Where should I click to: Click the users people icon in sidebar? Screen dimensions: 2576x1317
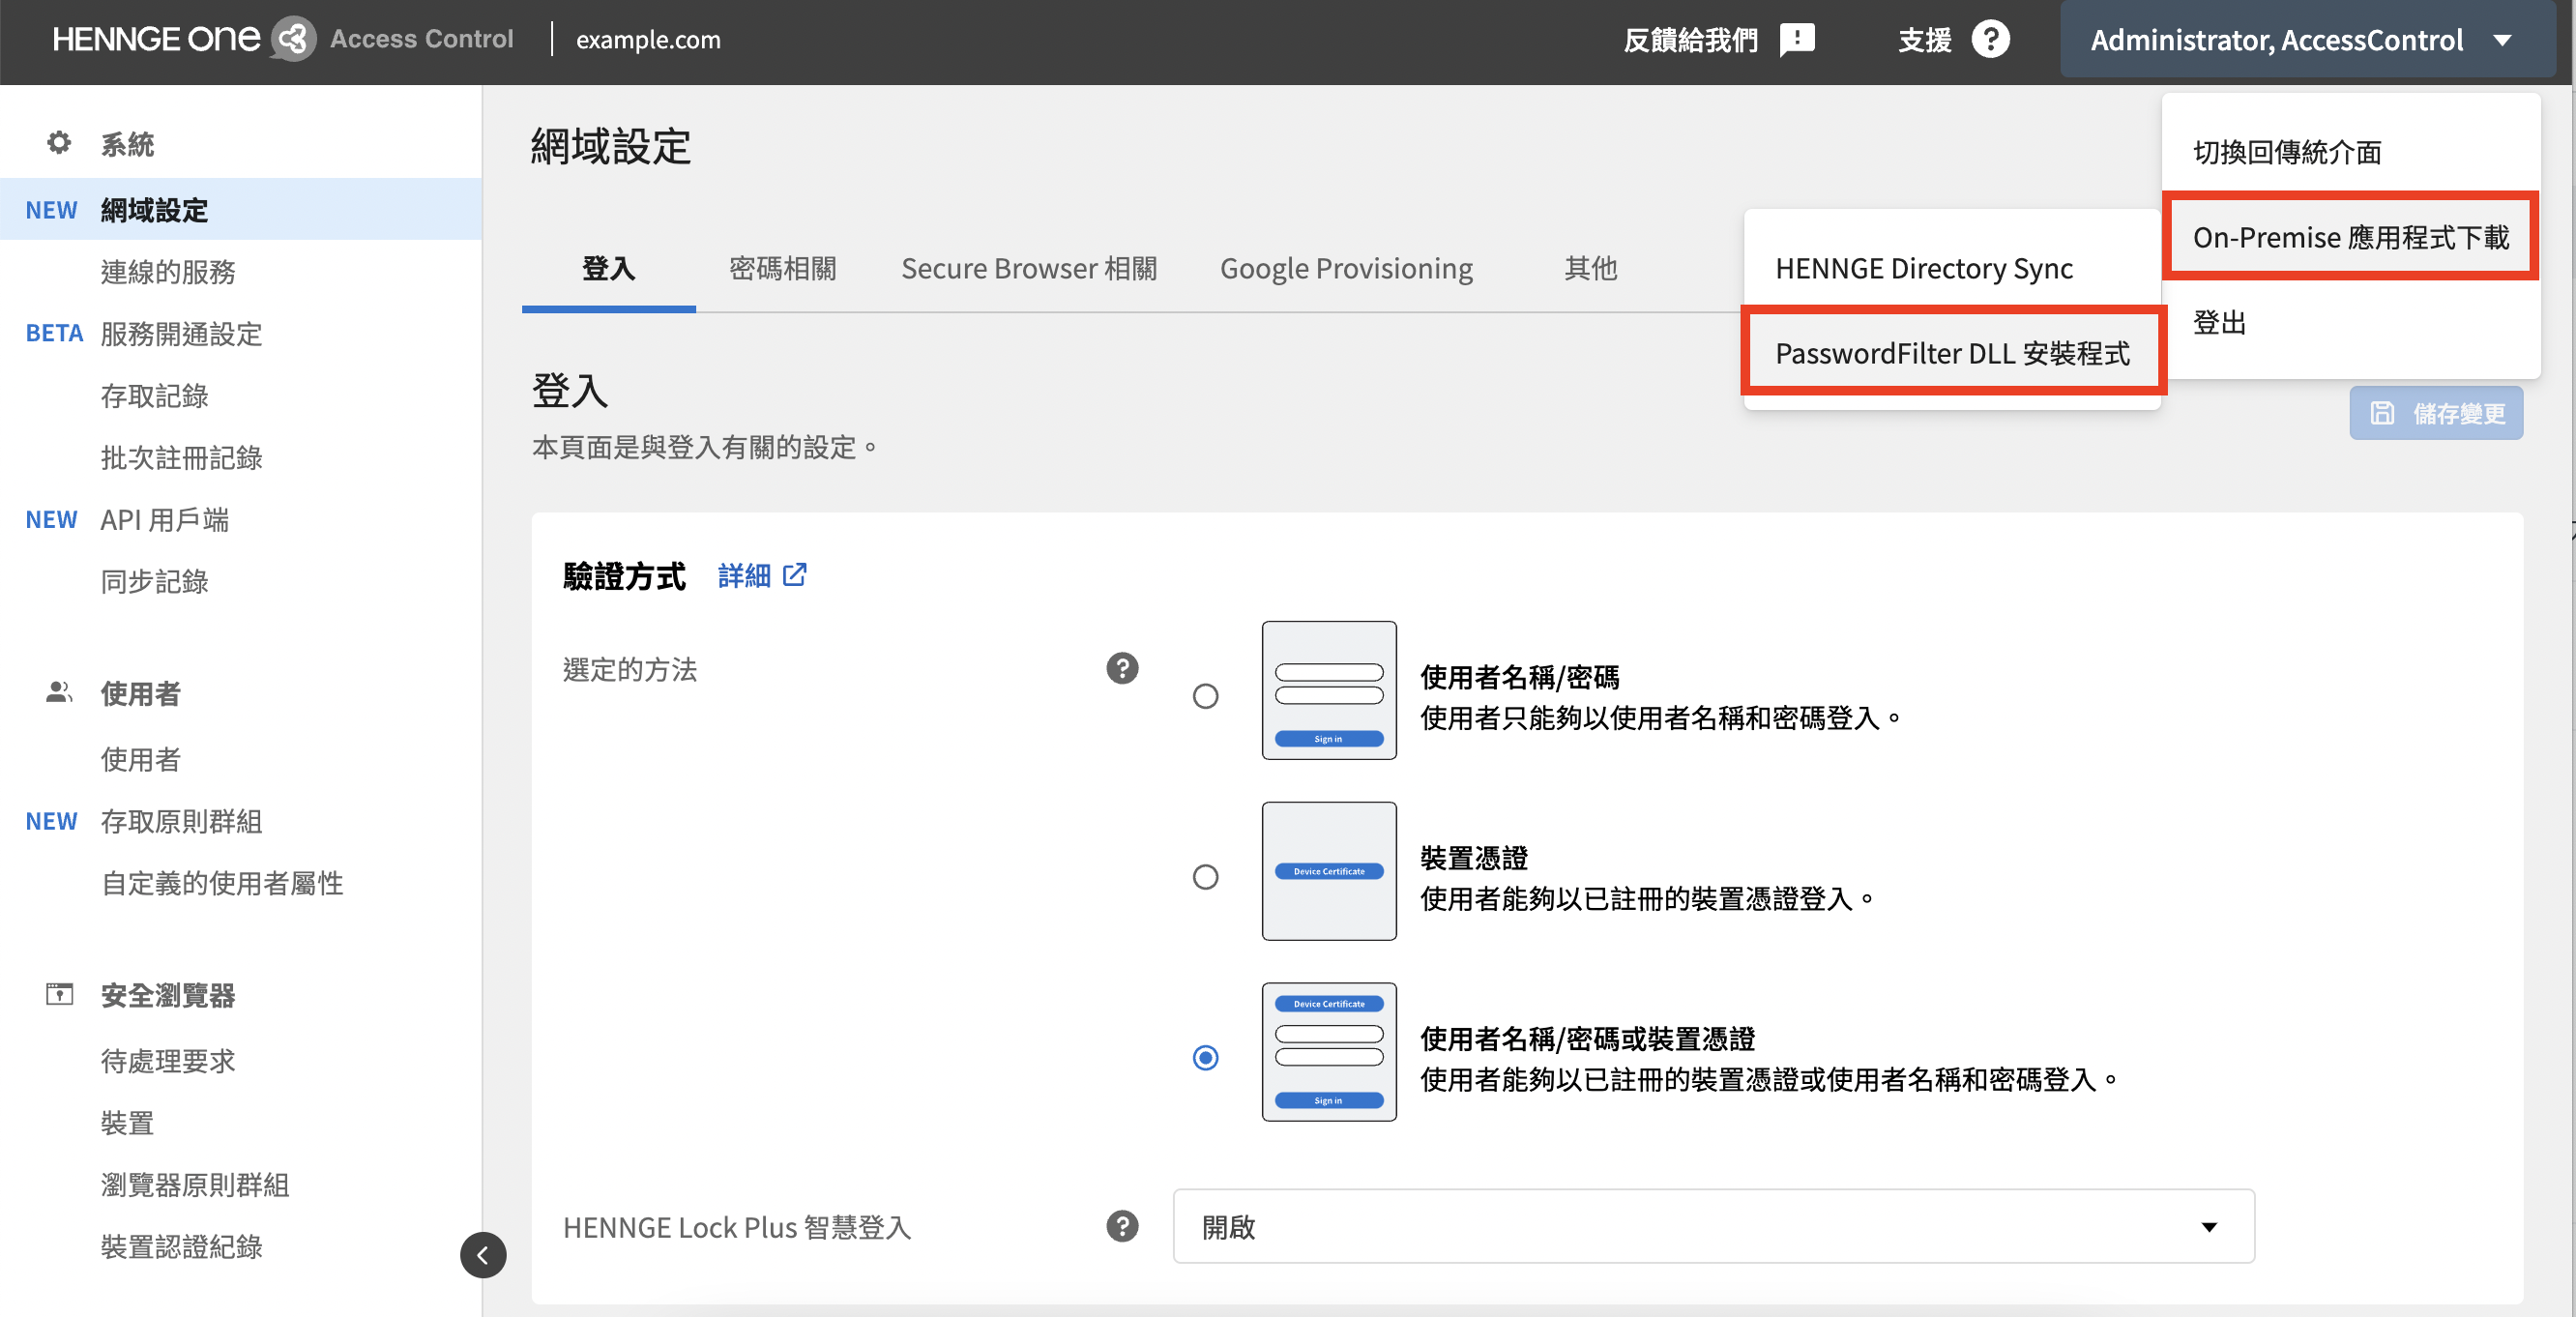pyautogui.click(x=59, y=692)
